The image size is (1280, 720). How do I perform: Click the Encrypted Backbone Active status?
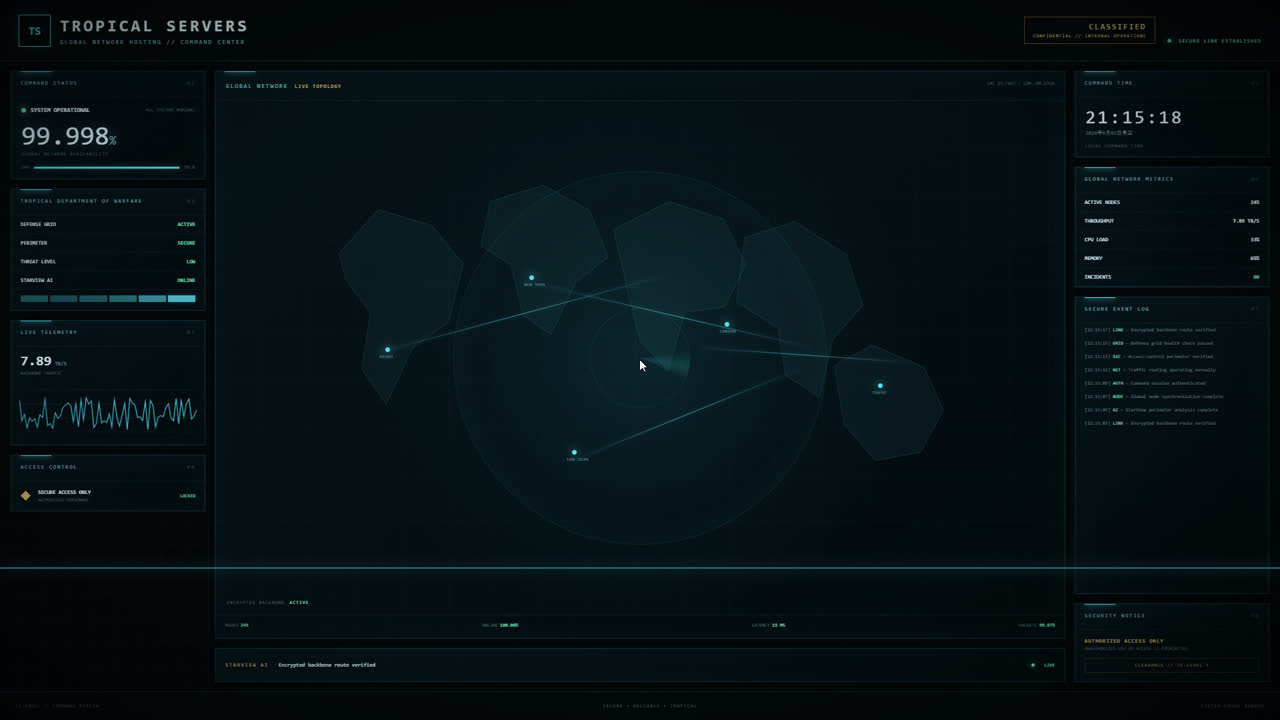[x=267, y=603]
